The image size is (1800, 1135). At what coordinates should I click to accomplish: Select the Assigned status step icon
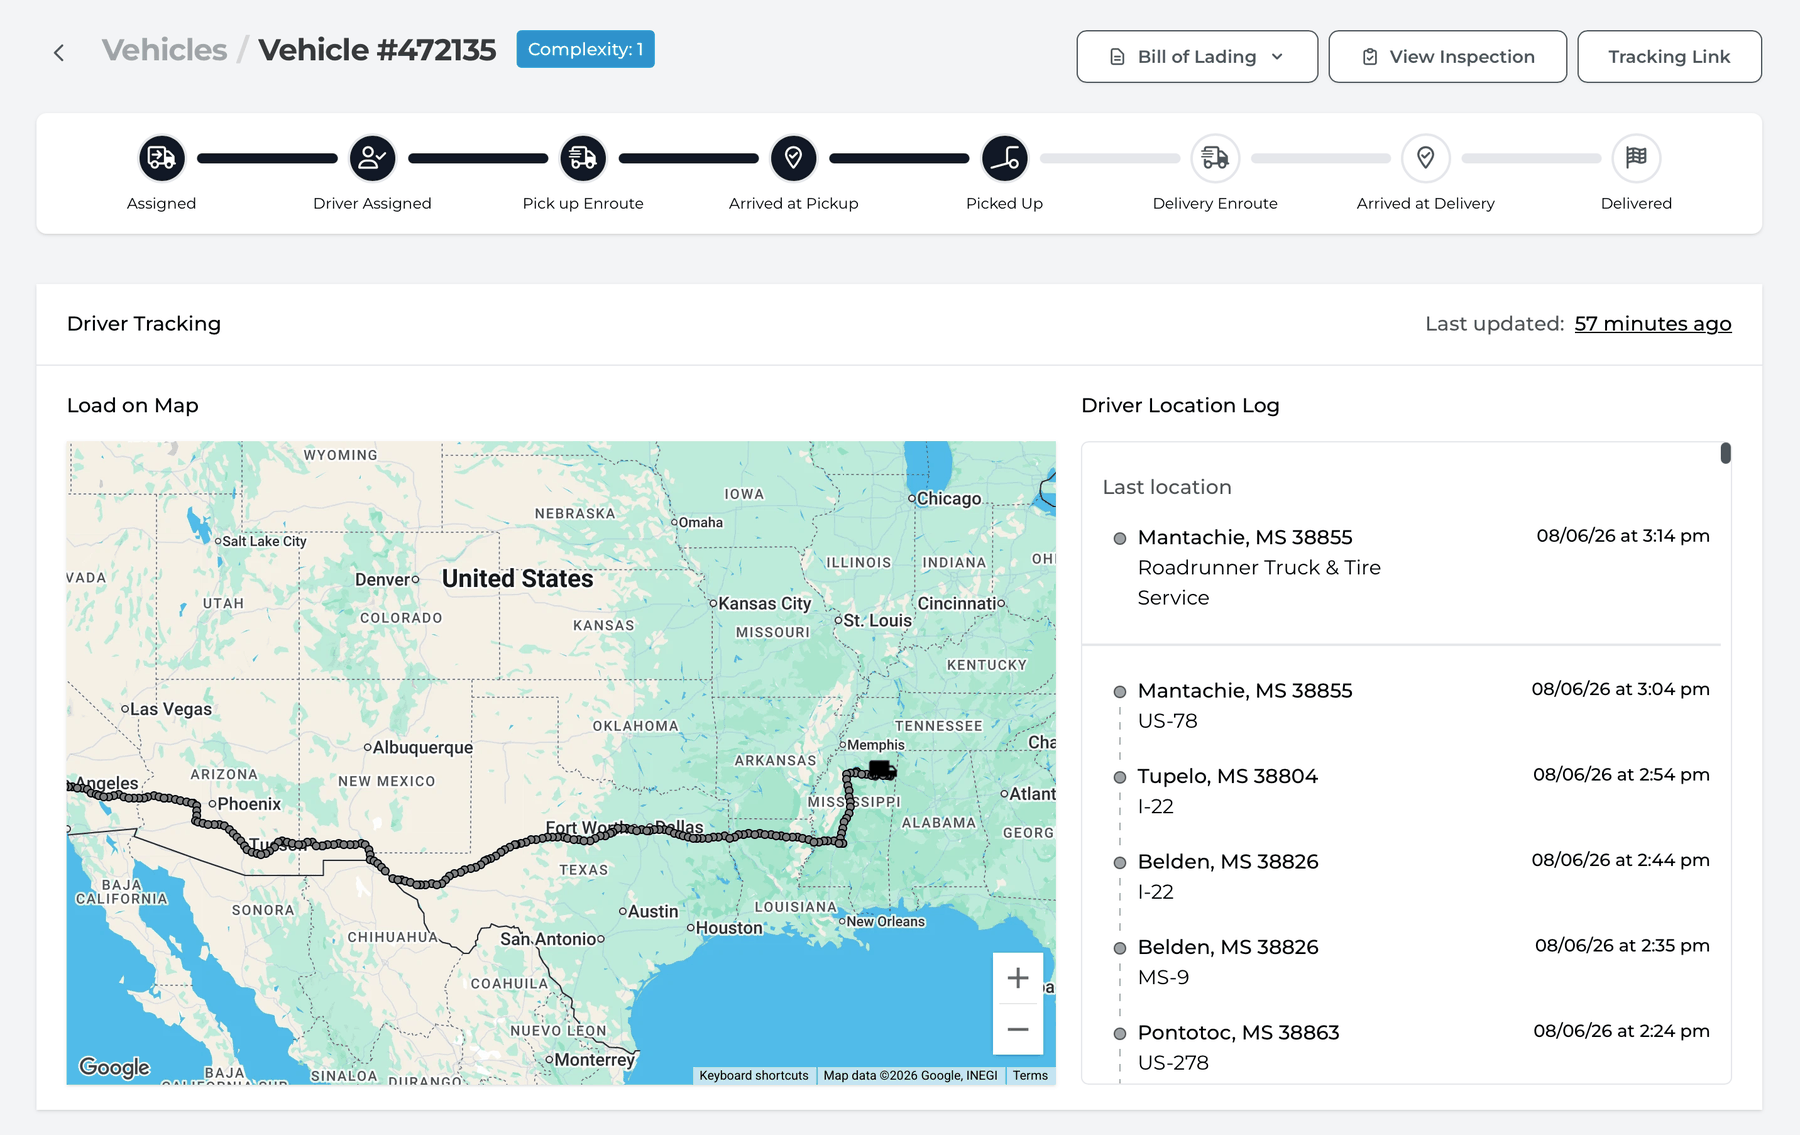tap(161, 158)
